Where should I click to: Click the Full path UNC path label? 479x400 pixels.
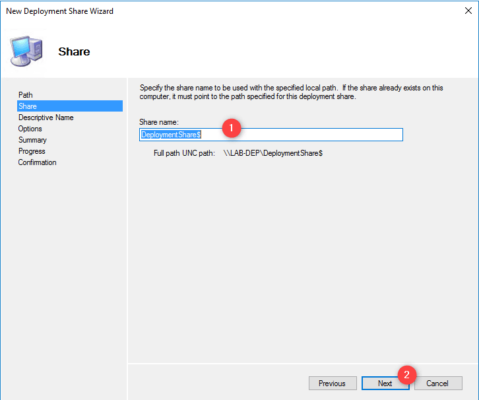184,153
